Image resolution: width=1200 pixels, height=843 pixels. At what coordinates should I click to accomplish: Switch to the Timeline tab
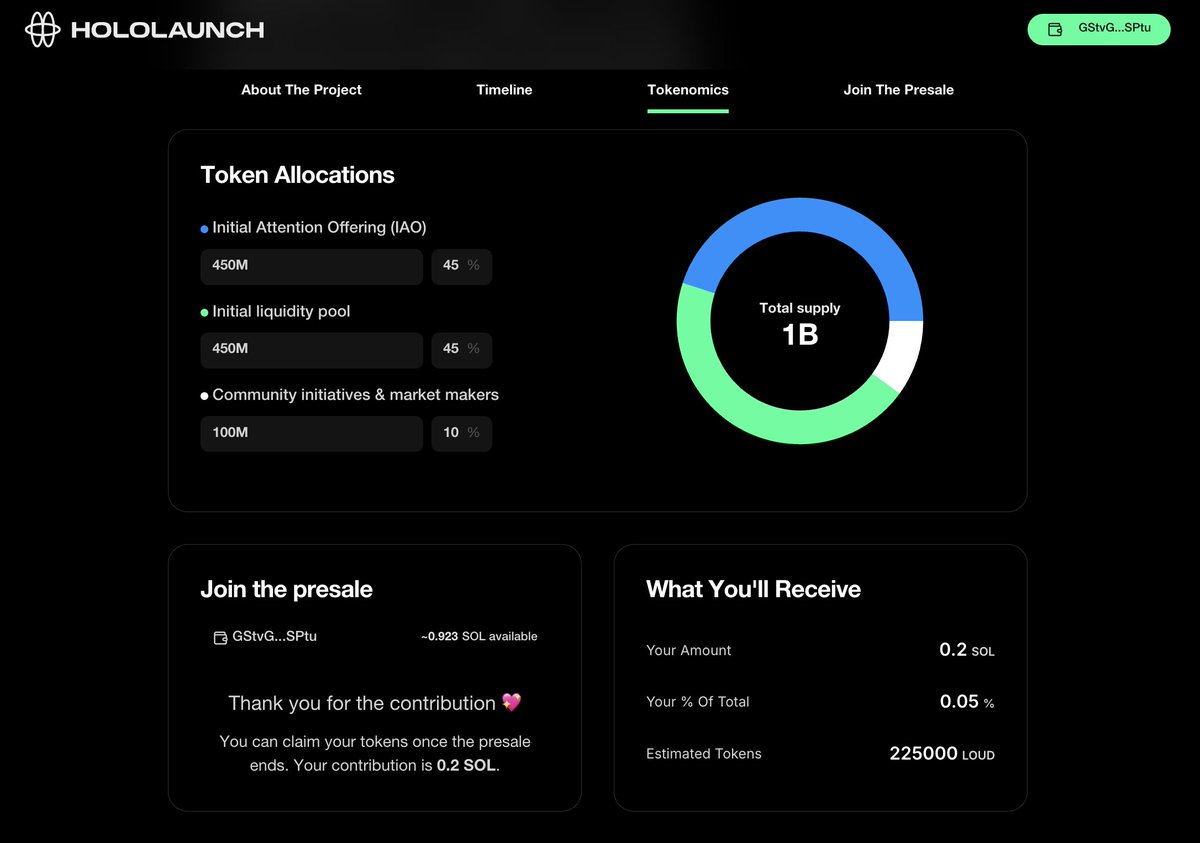point(504,90)
